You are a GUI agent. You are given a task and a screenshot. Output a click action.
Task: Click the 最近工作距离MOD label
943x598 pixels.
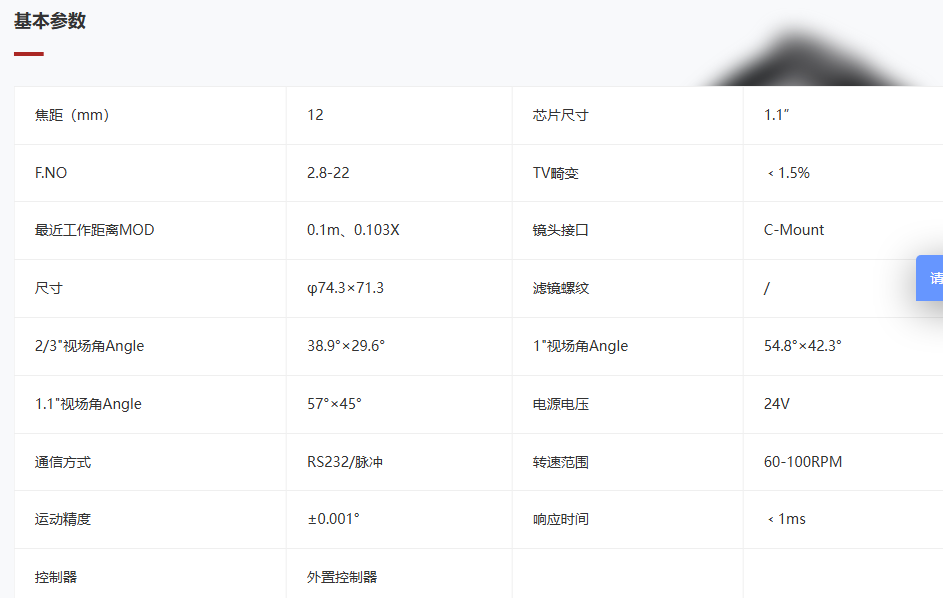coord(94,230)
